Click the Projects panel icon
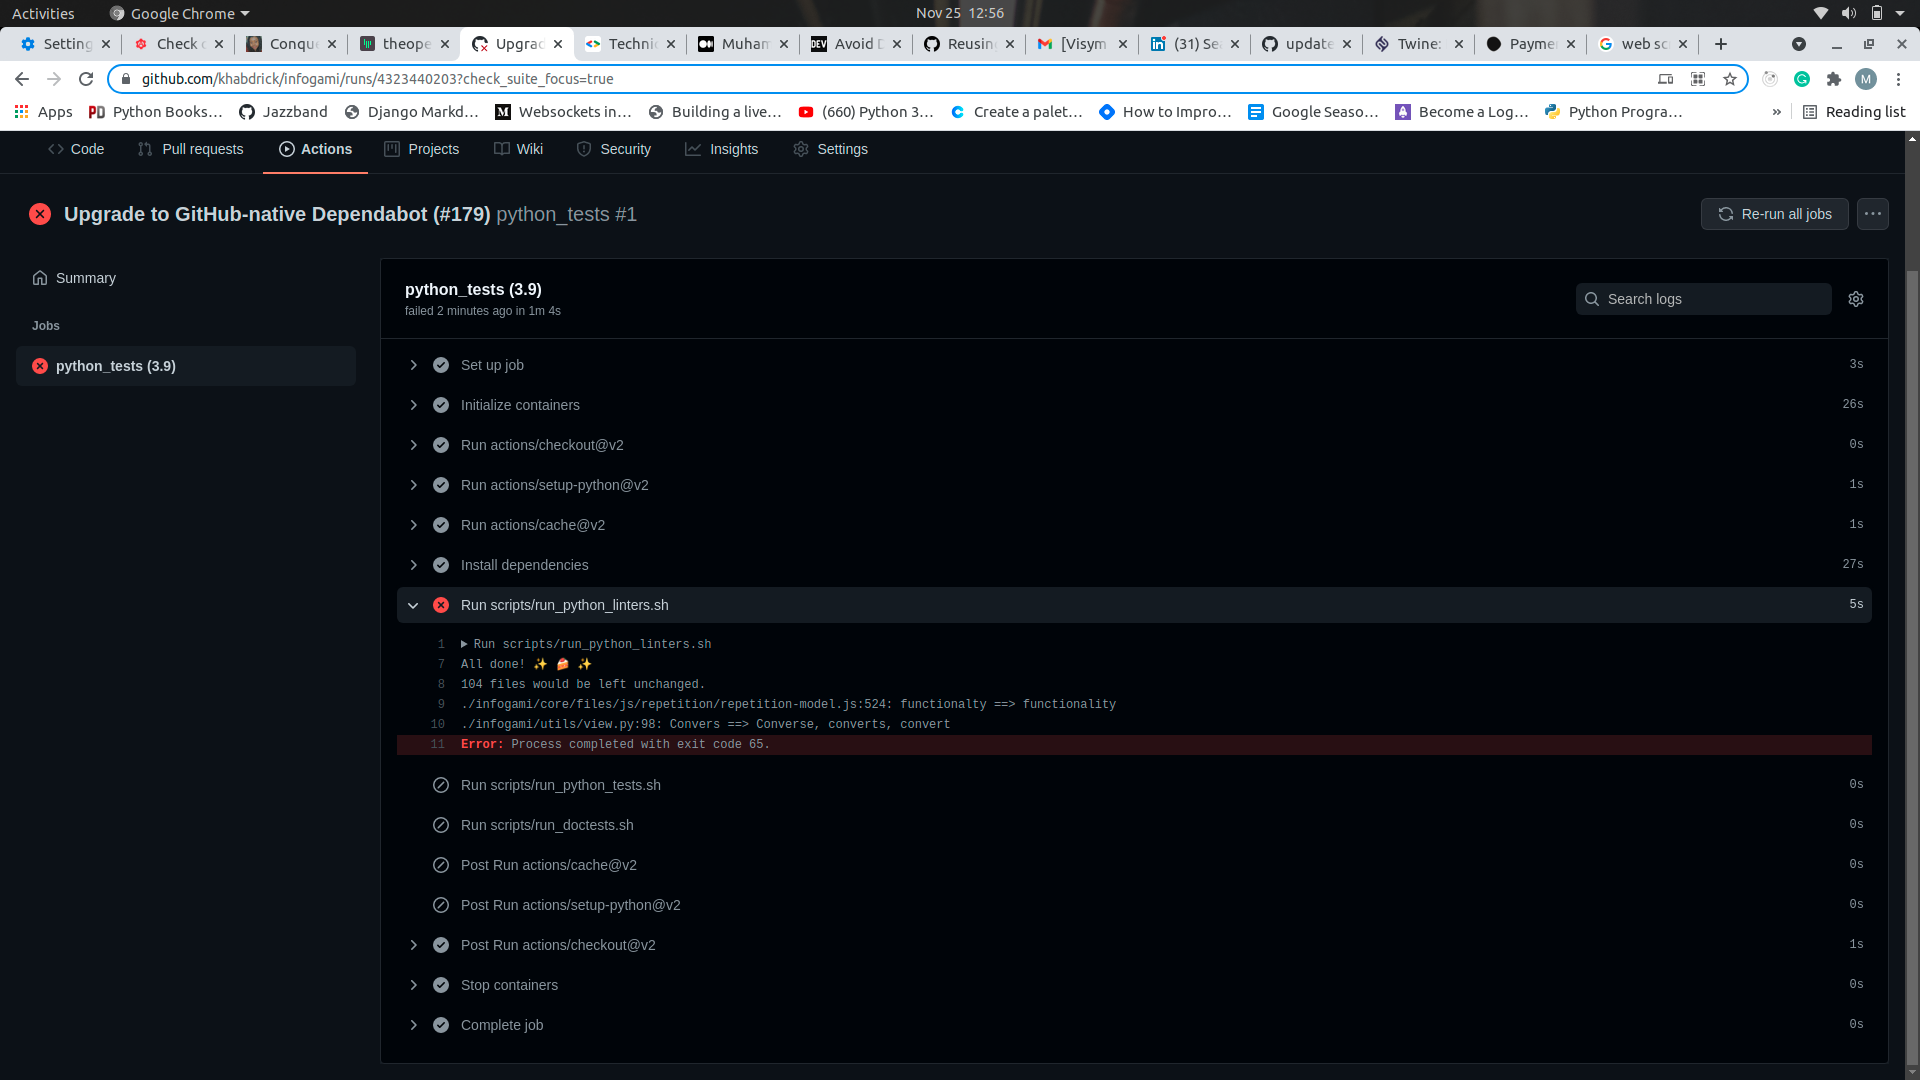 (x=391, y=149)
